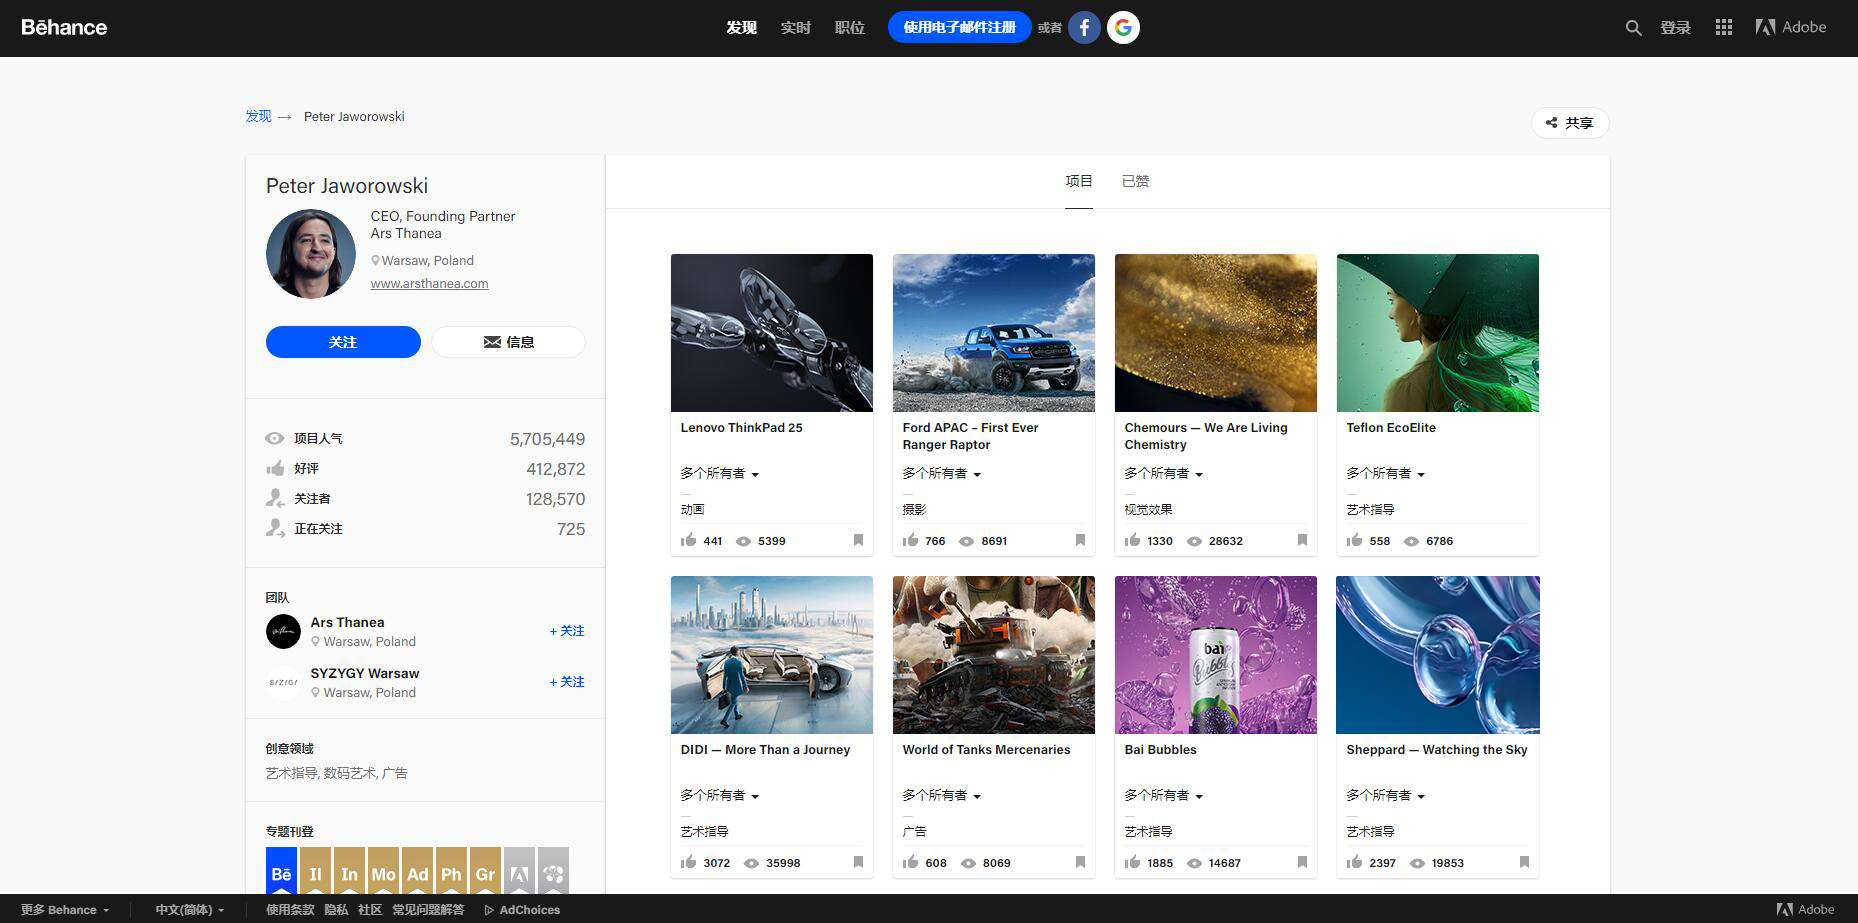Image resolution: width=1858 pixels, height=923 pixels.
Task: Expand owners dropdown on Teflon EcoElite card
Action: pos(1386,474)
